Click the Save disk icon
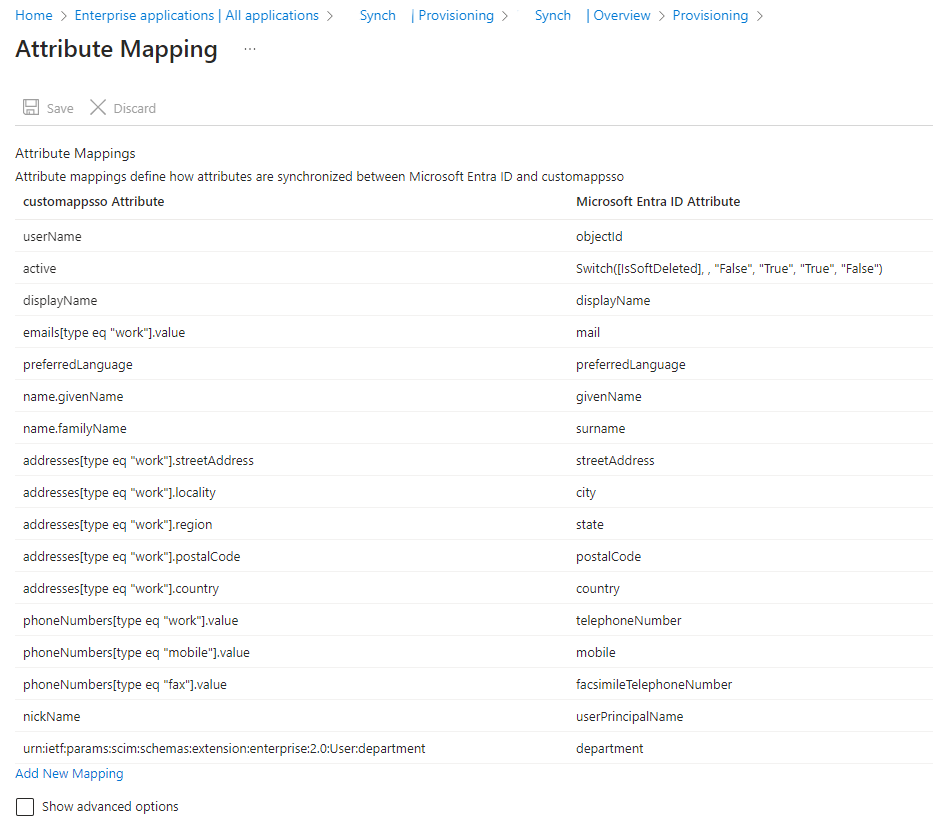Image resolution: width=933 pixels, height=832 pixels. click(31, 108)
